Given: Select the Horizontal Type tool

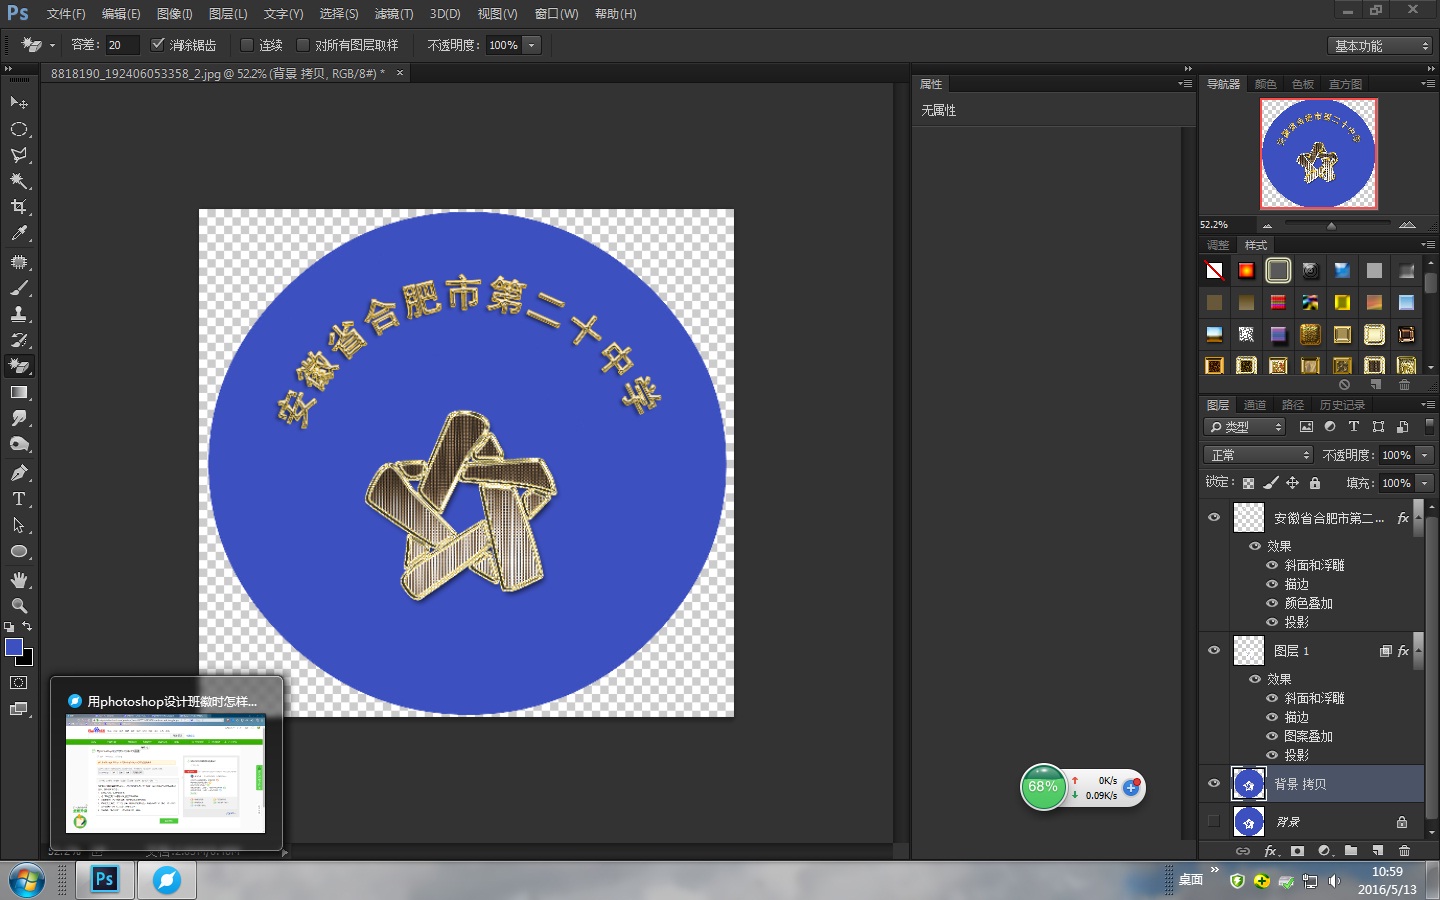Looking at the screenshot, I should (x=19, y=499).
